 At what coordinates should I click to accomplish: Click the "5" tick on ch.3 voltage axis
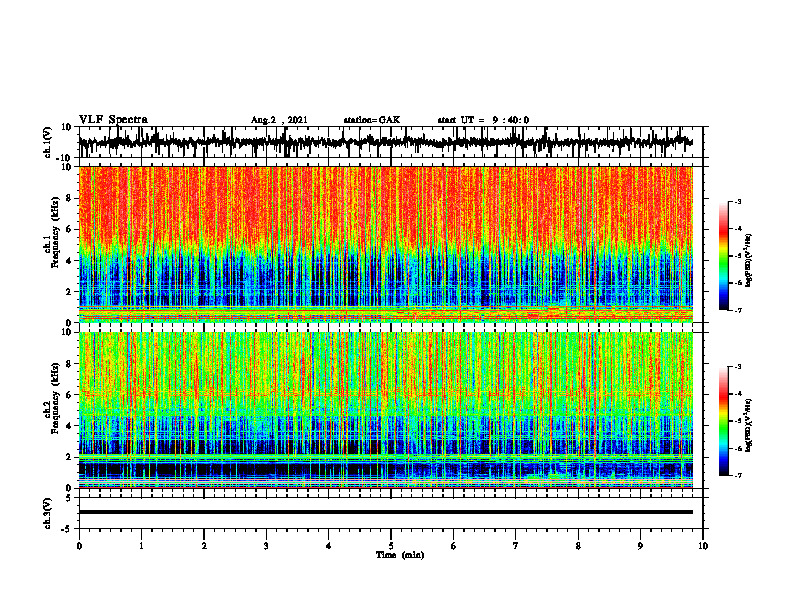tap(70, 498)
